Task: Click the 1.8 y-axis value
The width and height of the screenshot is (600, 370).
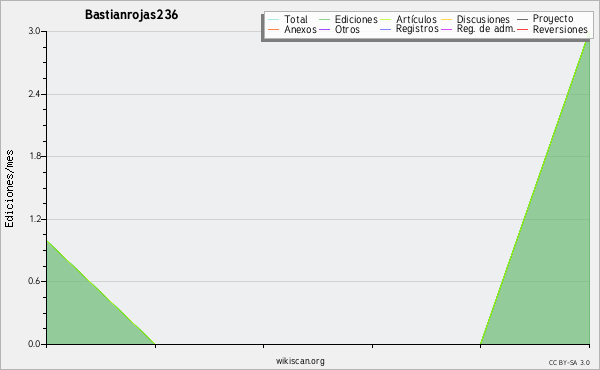Action: tap(34, 156)
